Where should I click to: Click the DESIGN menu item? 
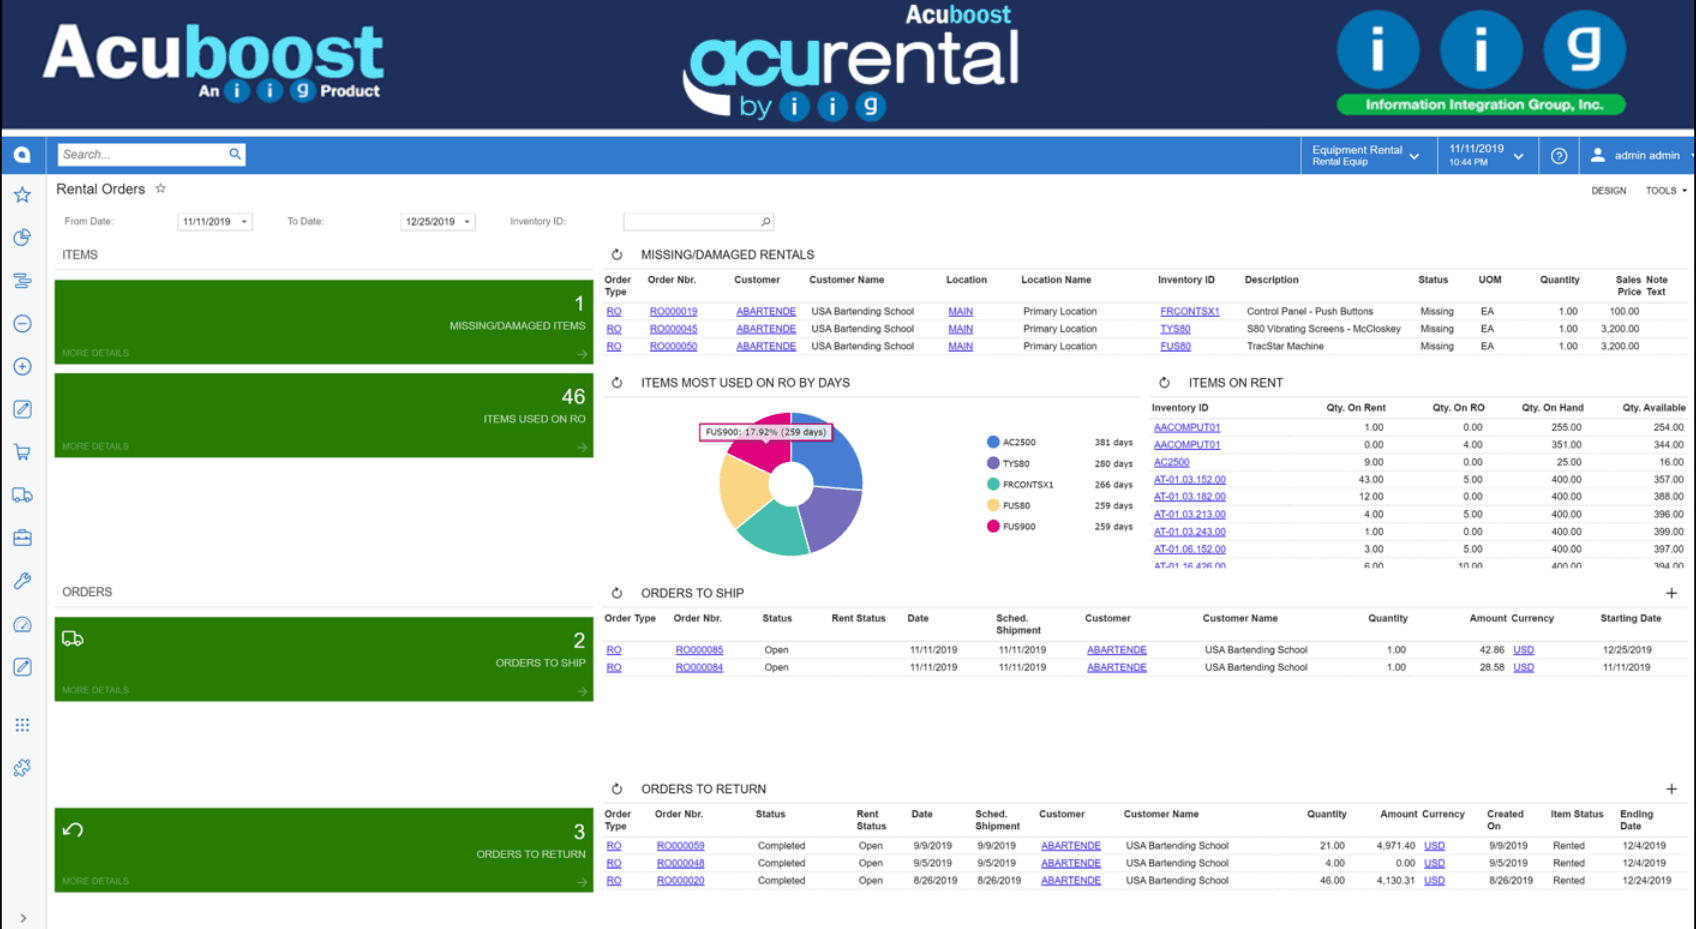1608,190
